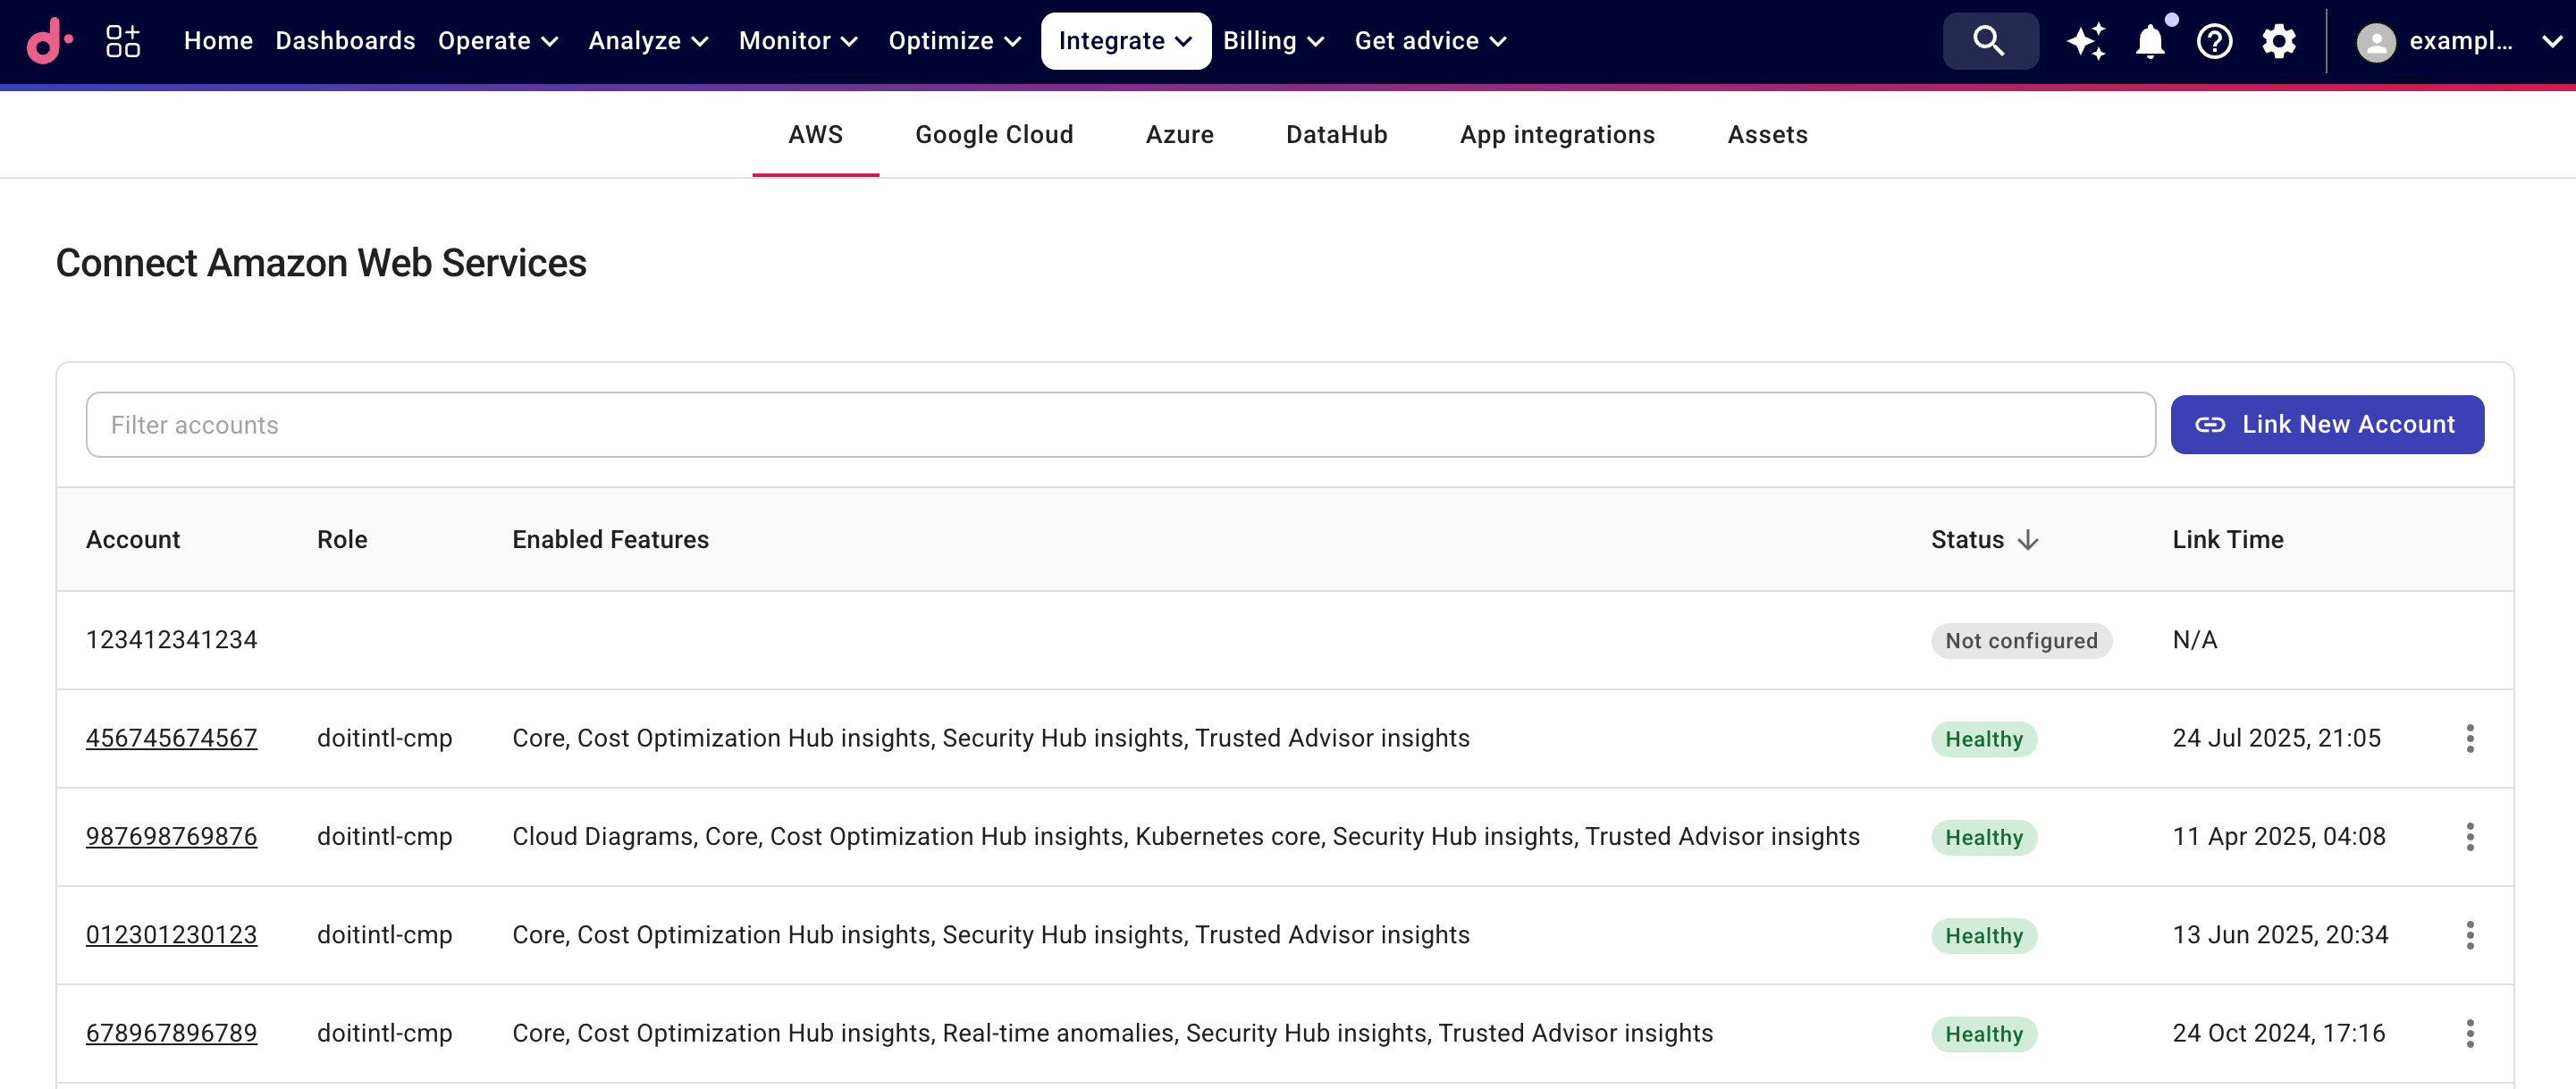
Task: Open the notifications bell
Action: pyautogui.click(x=2150, y=41)
